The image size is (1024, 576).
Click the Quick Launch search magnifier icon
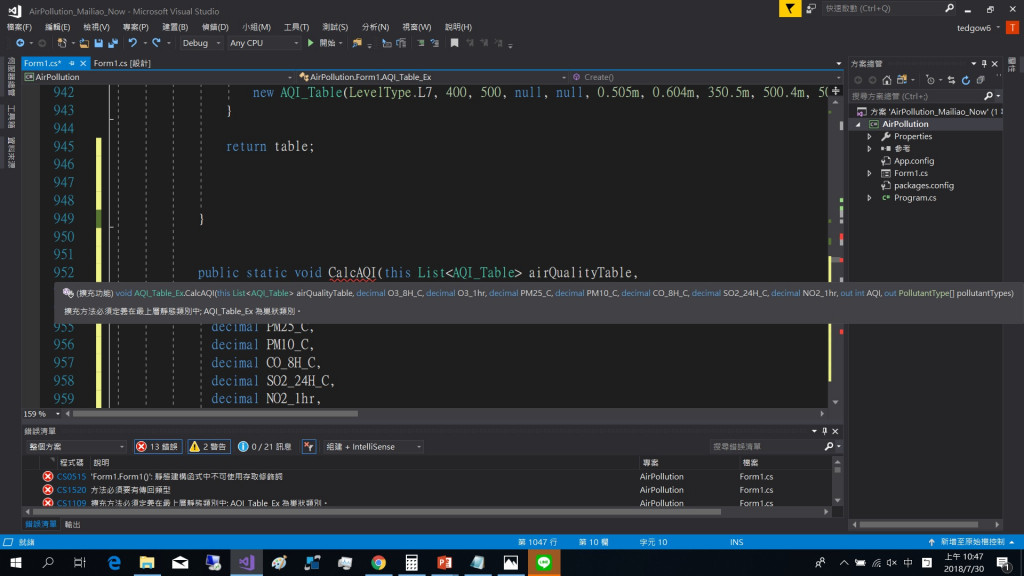tap(950, 8)
